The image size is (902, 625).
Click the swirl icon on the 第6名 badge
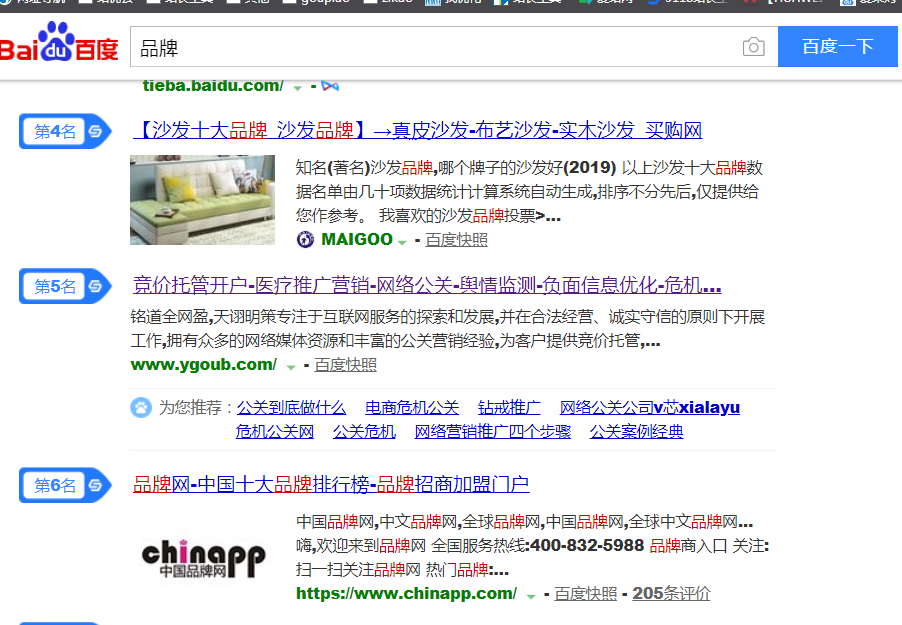[95, 485]
